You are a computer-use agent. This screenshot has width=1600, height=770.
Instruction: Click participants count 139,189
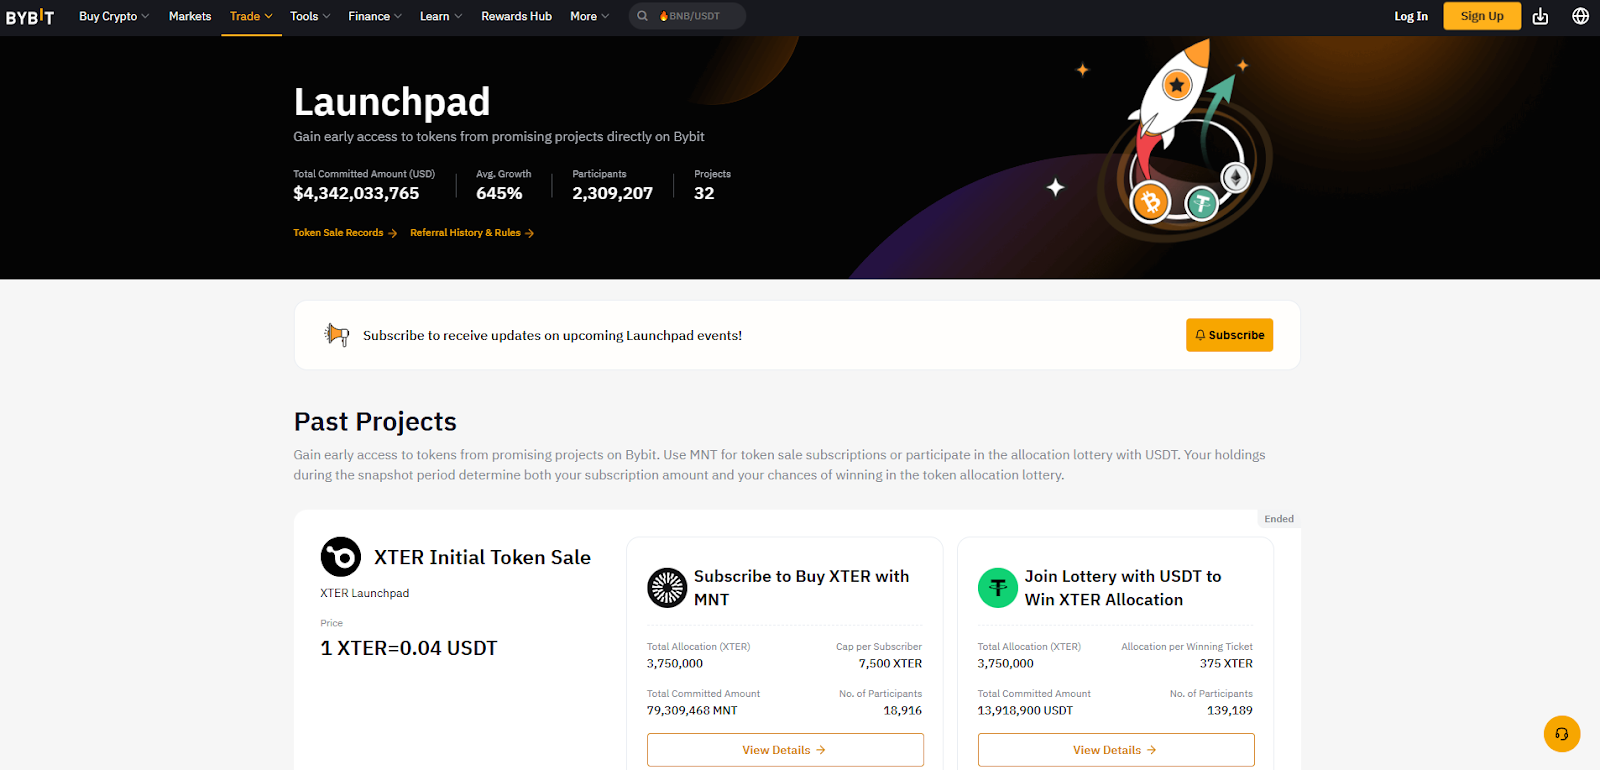click(1229, 710)
